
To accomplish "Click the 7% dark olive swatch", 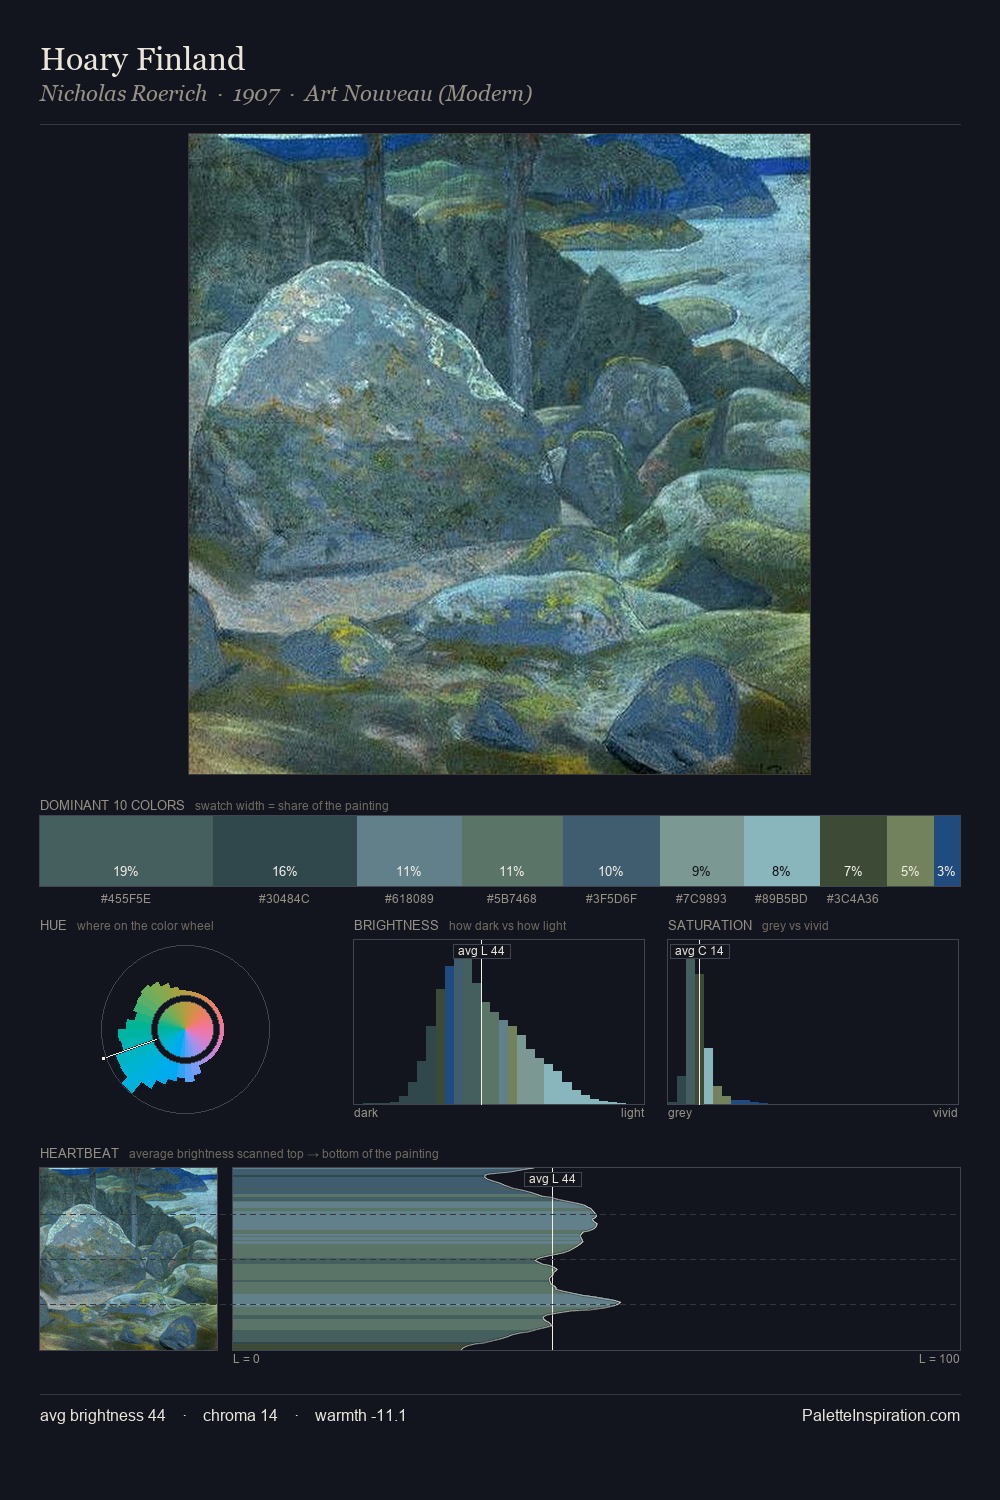I will (853, 851).
